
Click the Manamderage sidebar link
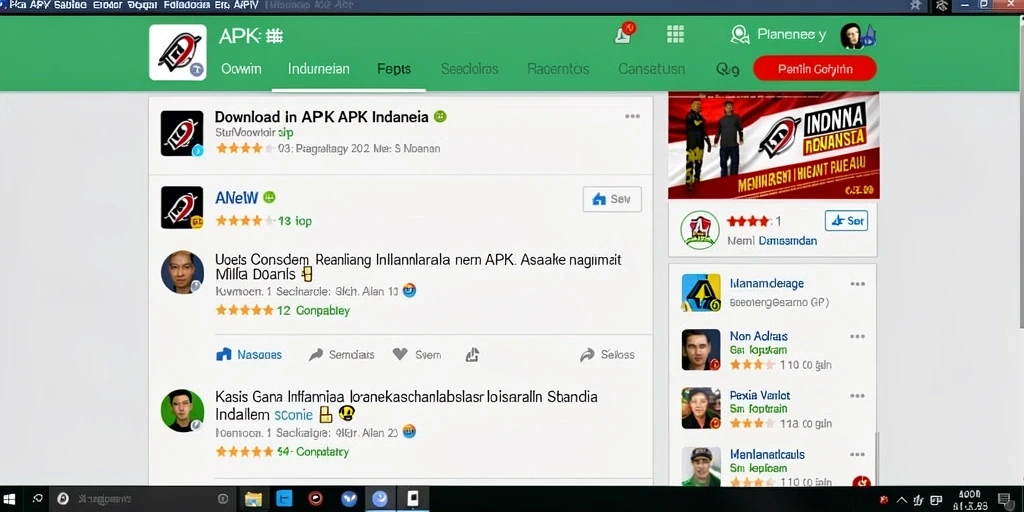pyautogui.click(x=767, y=283)
